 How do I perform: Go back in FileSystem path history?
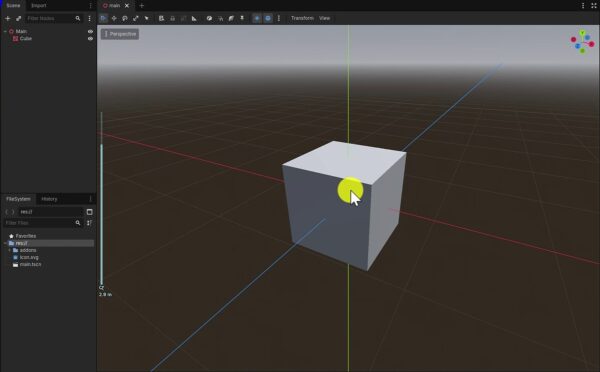coord(7,212)
